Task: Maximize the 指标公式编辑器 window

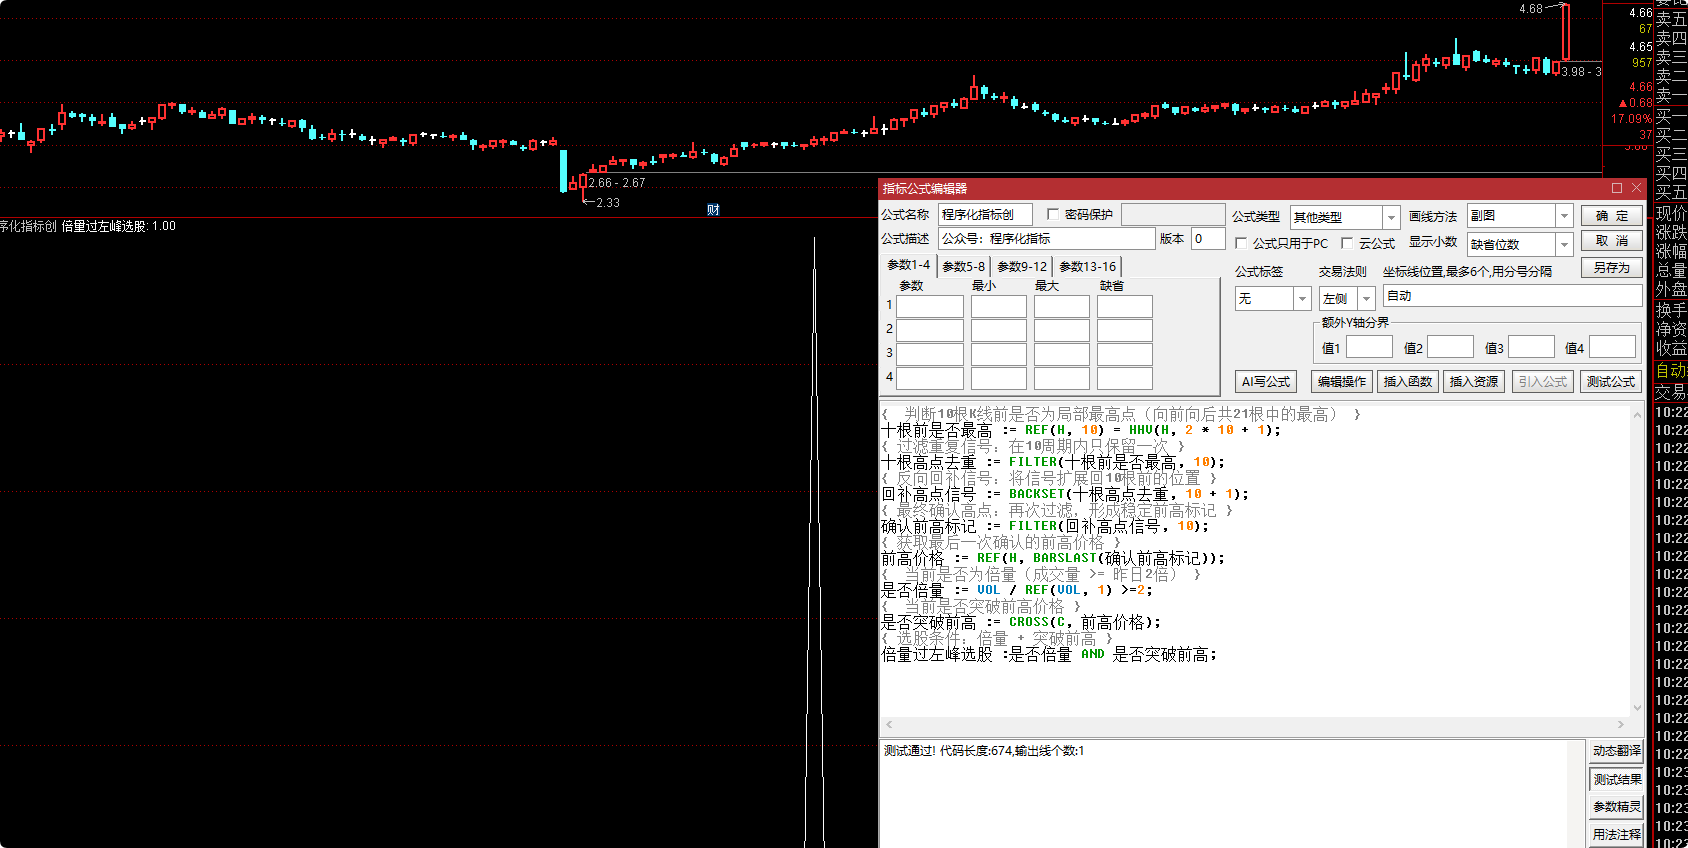Action: pyautogui.click(x=1617, y=188)
